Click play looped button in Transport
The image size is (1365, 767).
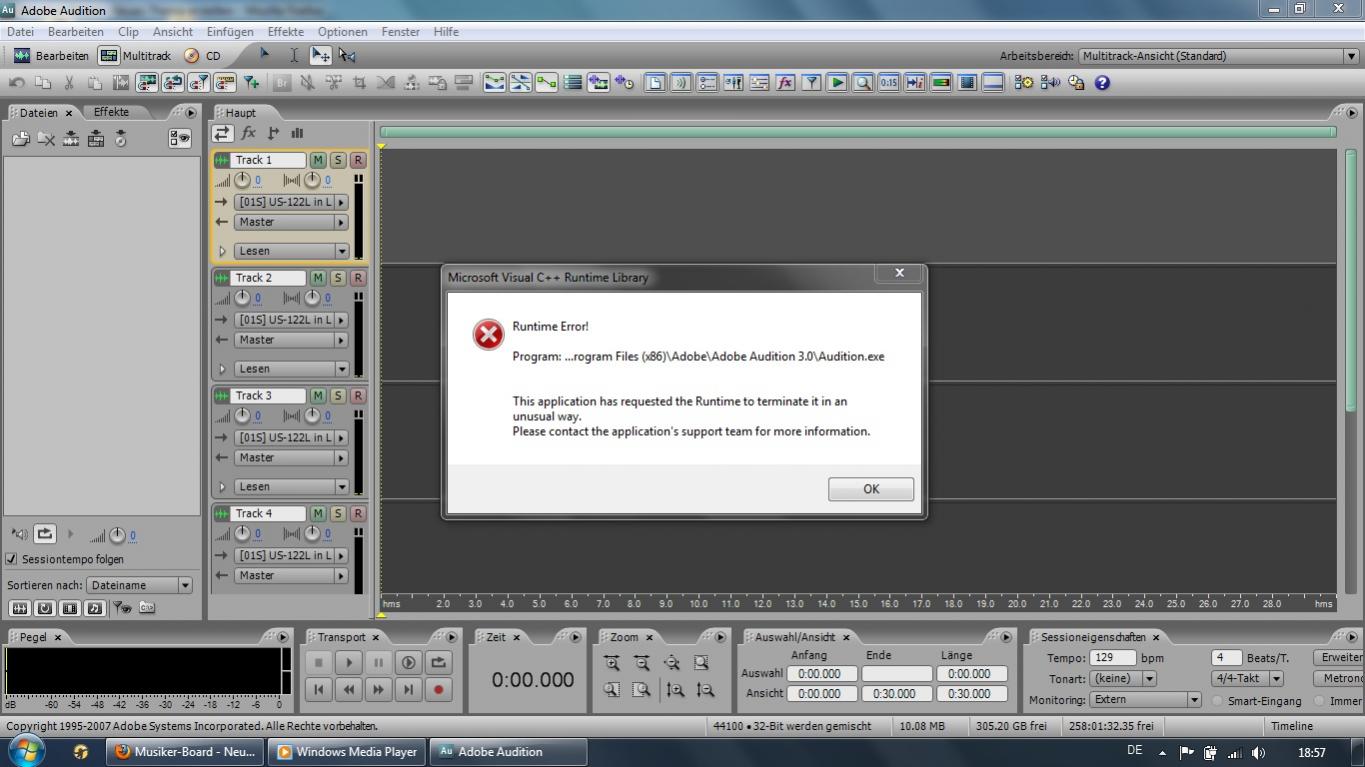(x=408, y=662)
